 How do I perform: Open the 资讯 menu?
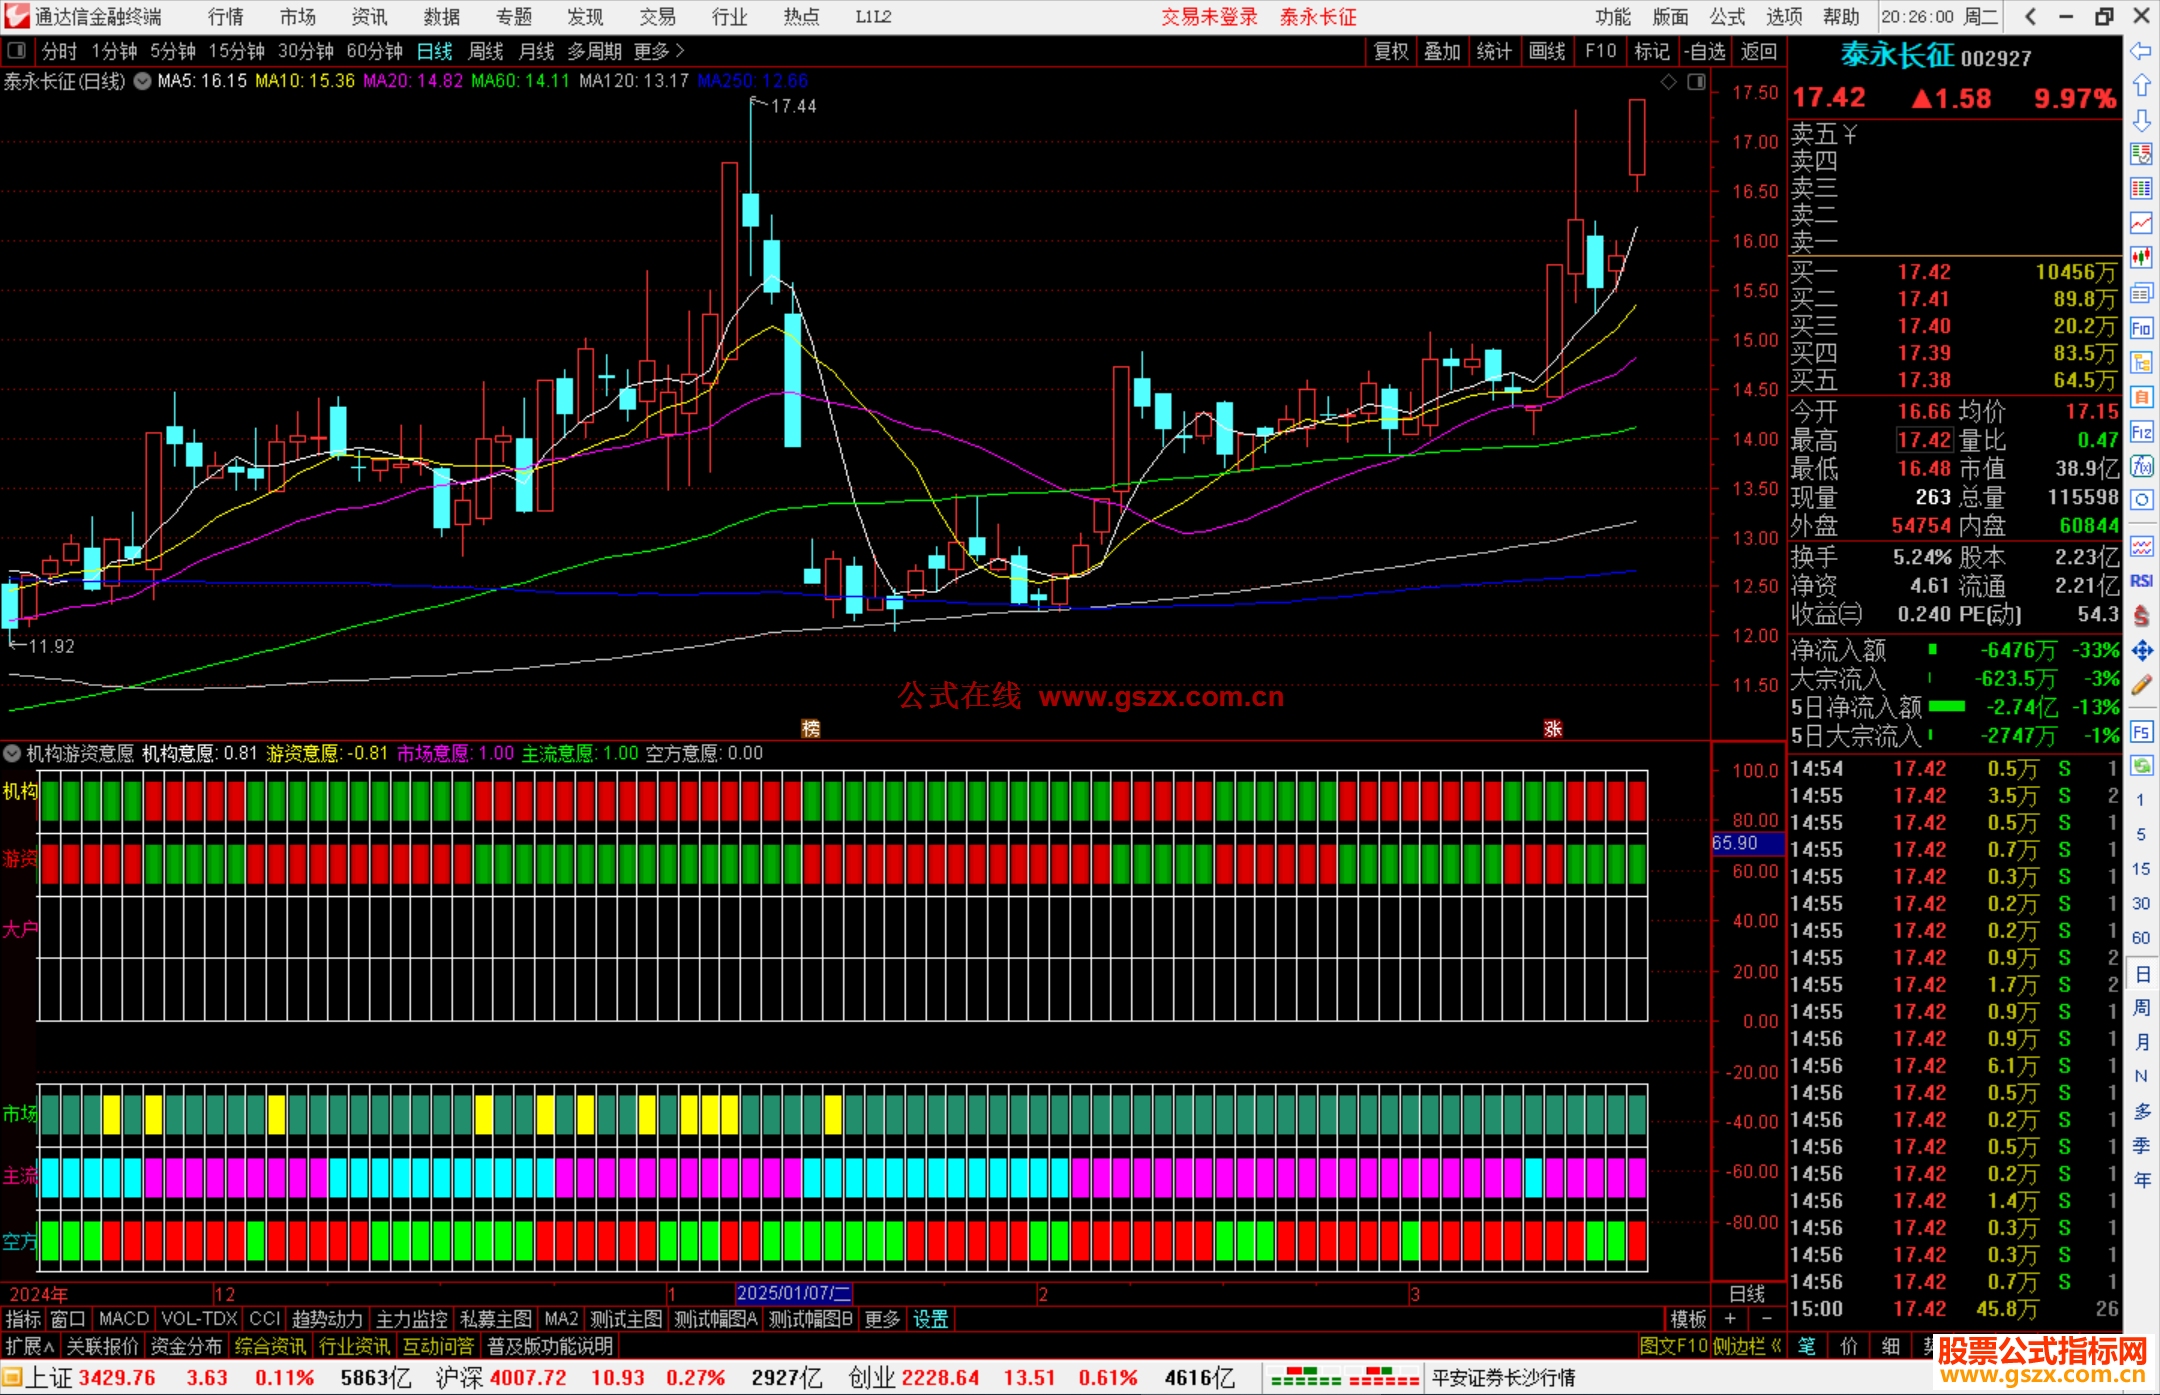369,17
